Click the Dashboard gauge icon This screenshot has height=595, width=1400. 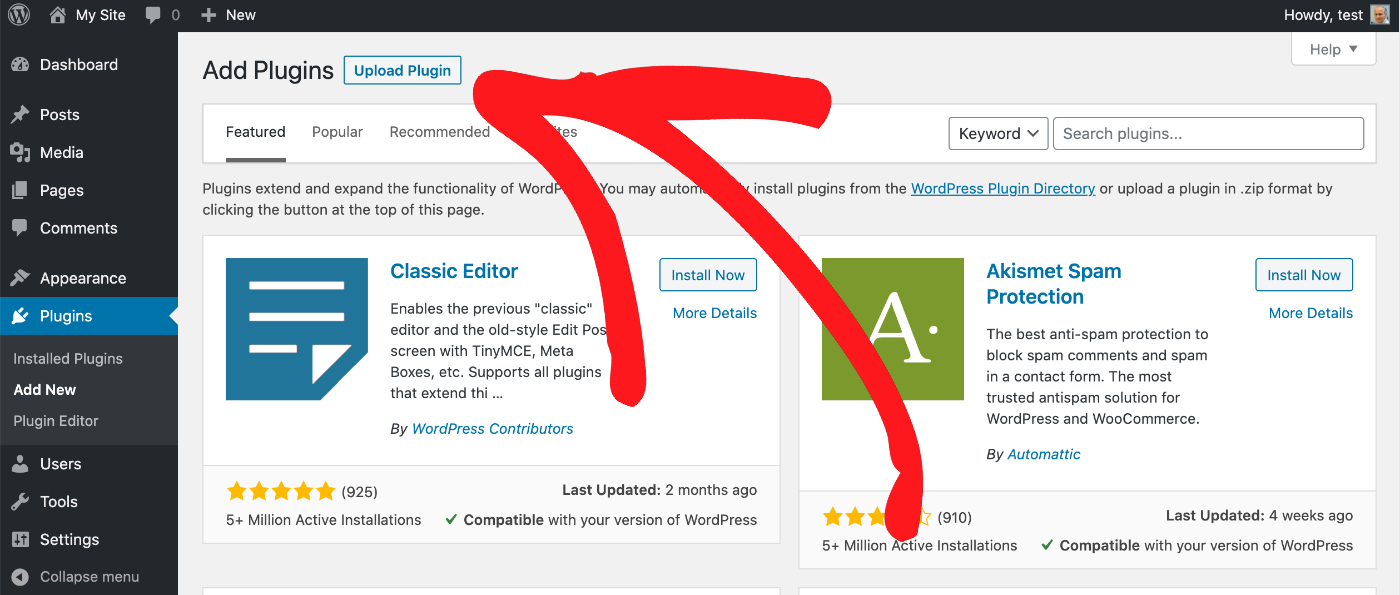coord(20,65)
